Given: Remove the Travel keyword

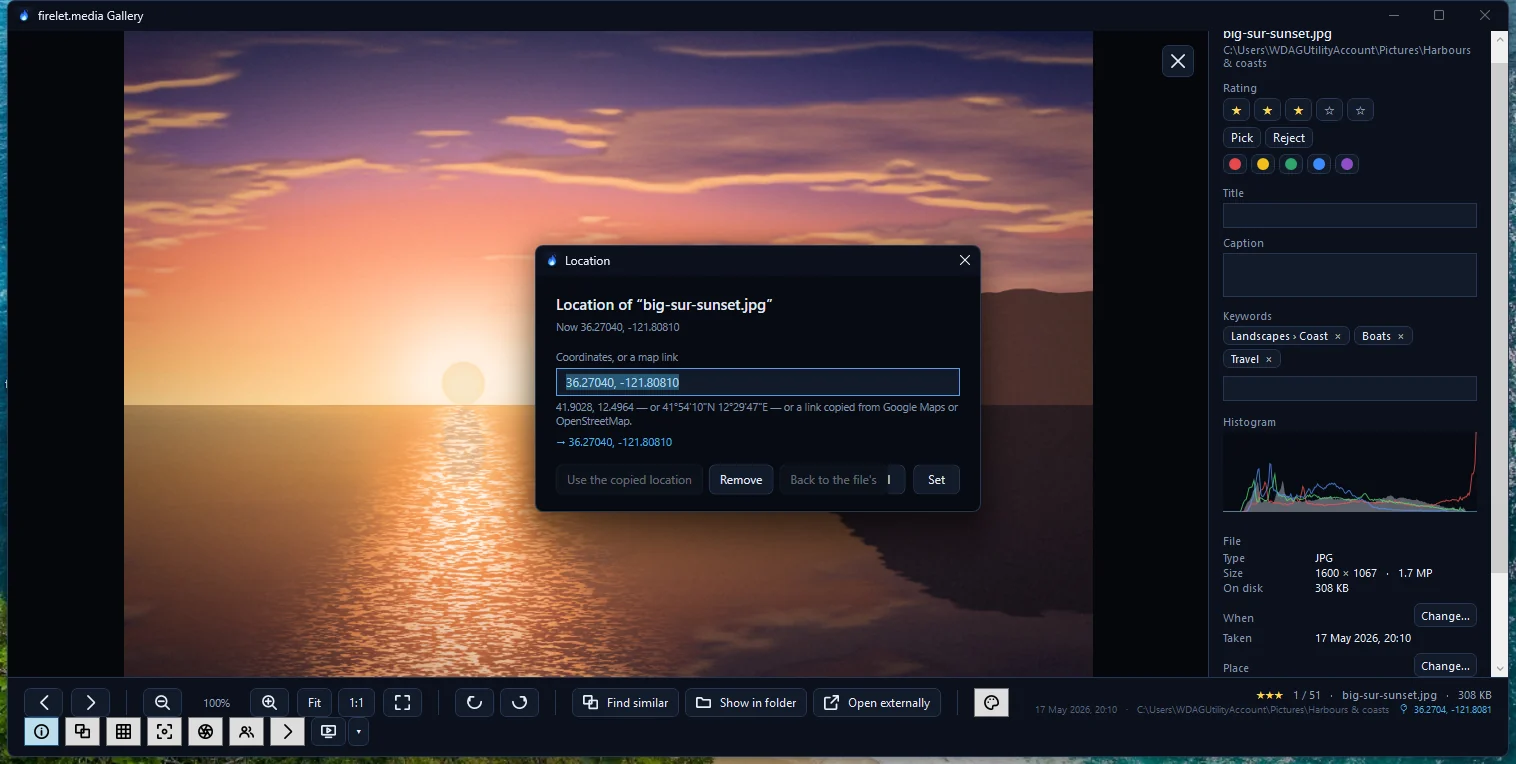Looking at the screenshot, I should point(1269,359).
